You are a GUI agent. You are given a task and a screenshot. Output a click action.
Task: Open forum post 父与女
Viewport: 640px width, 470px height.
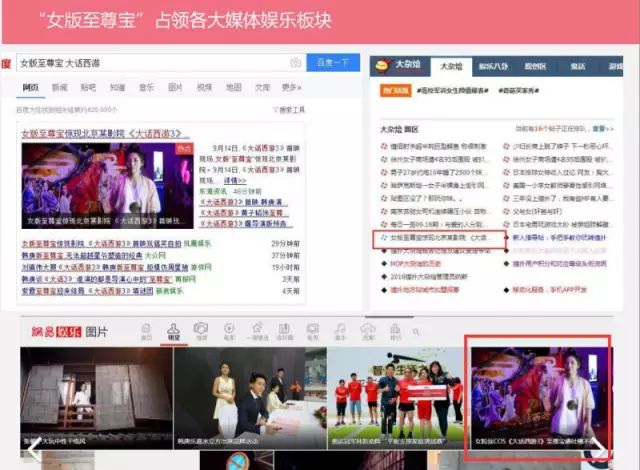coord(537,211)
